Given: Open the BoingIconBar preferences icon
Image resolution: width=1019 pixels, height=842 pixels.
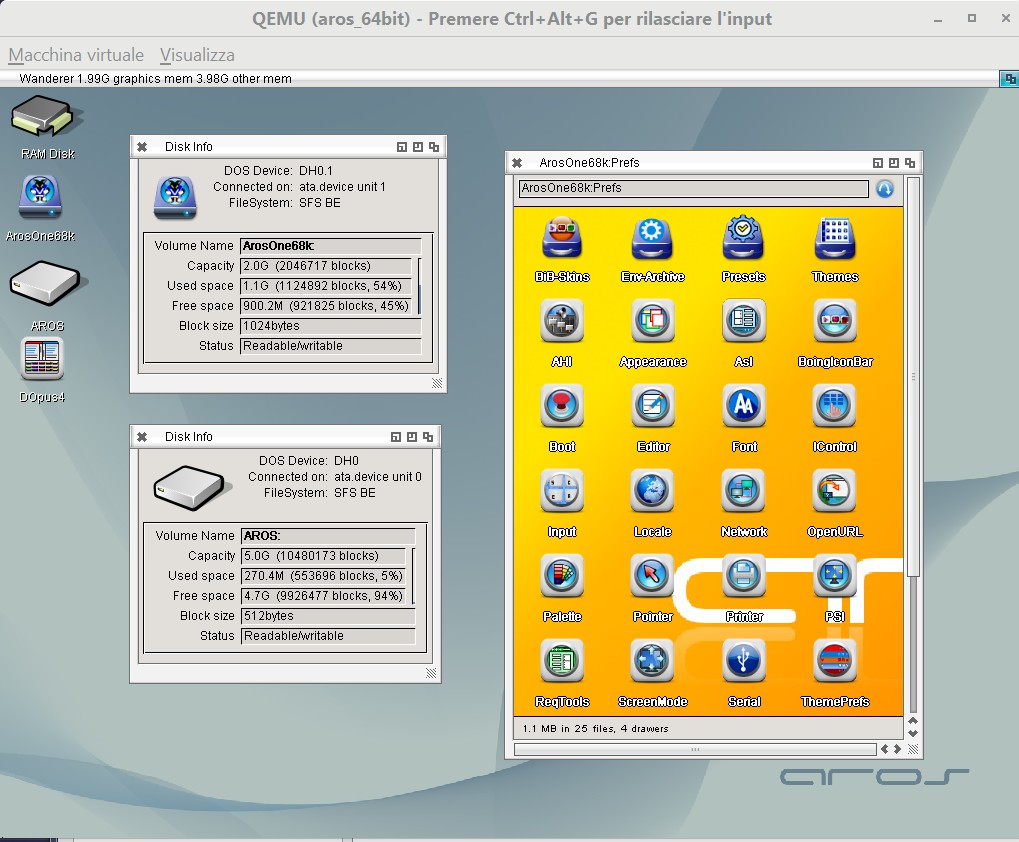Looking at the screenshot, I should pyautogui.click(x=835, y=322).
